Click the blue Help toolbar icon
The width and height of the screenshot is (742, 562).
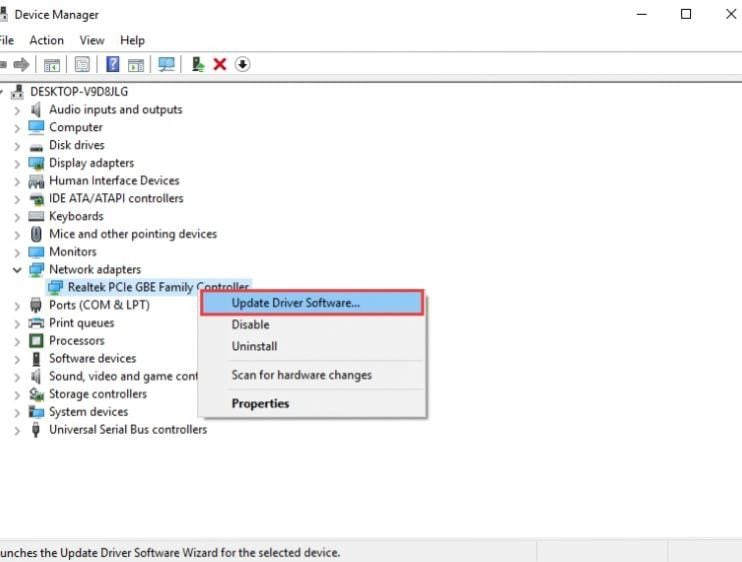(x=113, y=64)
